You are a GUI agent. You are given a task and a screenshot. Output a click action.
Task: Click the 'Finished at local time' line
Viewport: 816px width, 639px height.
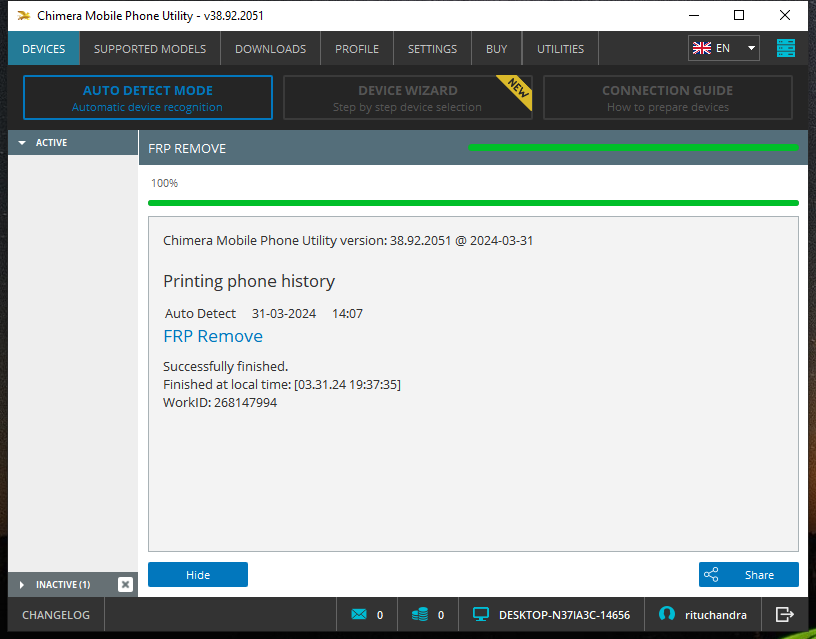point(282,385)
